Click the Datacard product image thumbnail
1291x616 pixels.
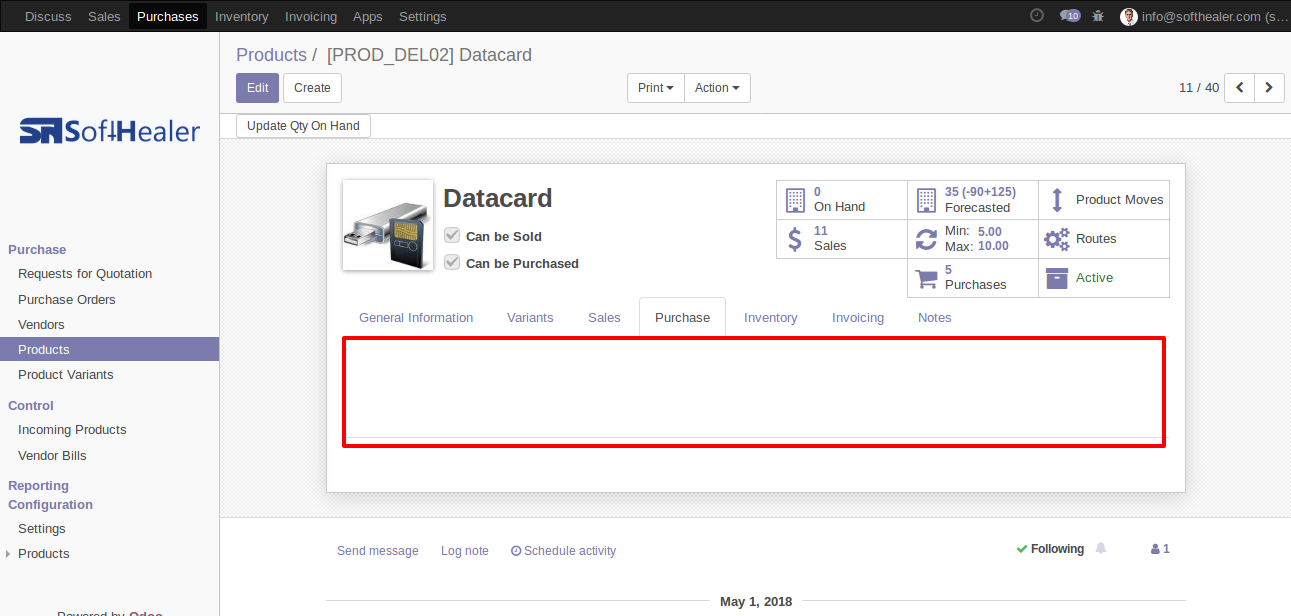pyautogui.click(x=388, y=225)
